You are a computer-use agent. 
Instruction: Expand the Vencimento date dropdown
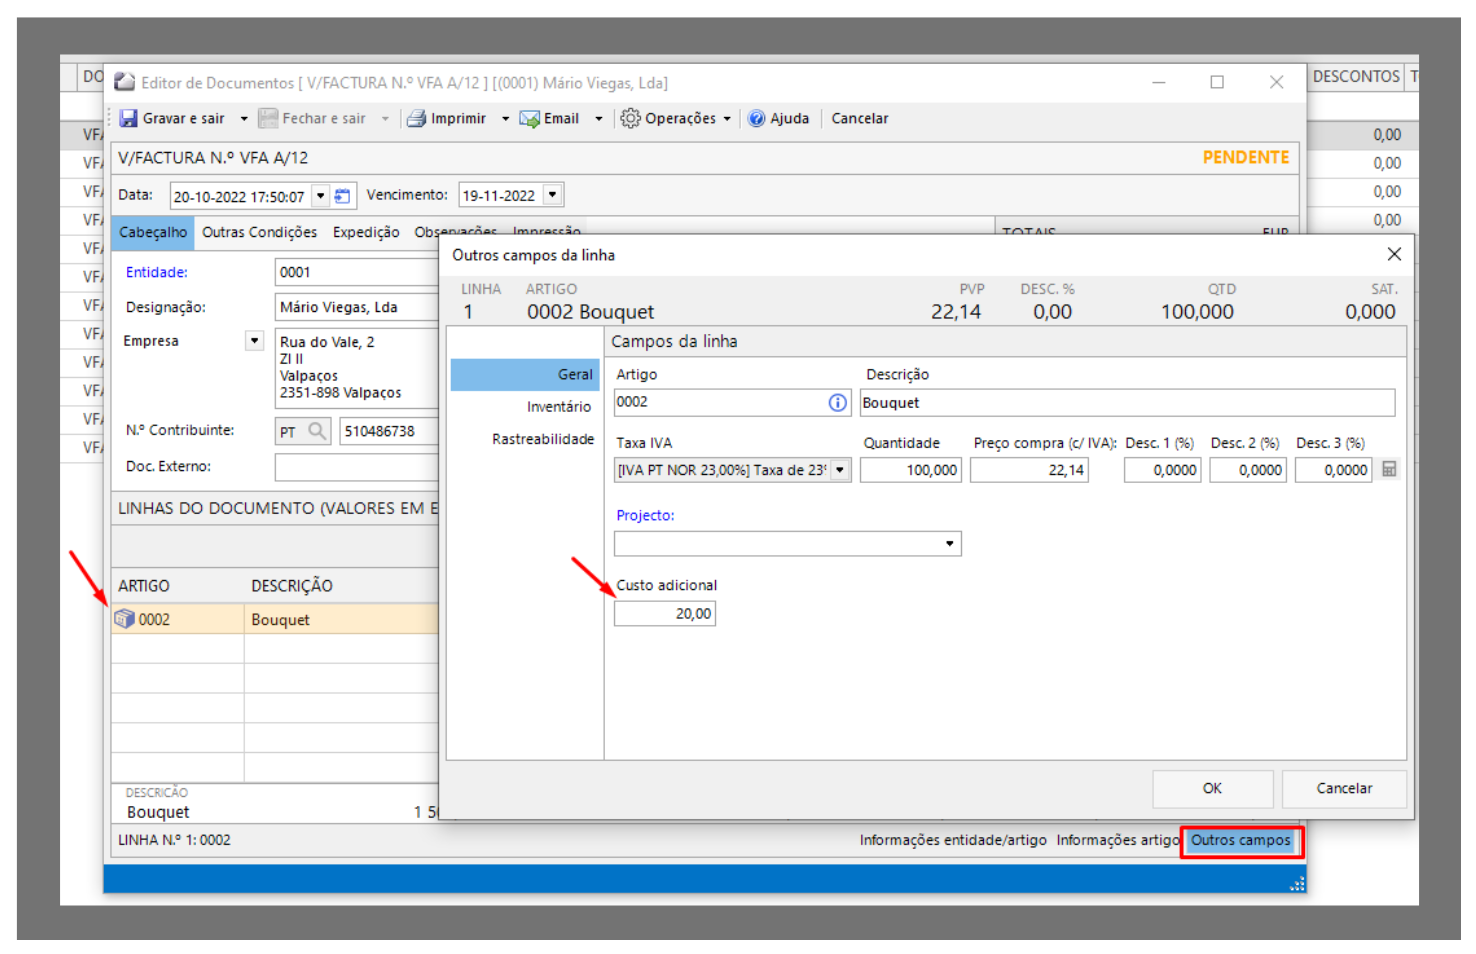[552, 195]
